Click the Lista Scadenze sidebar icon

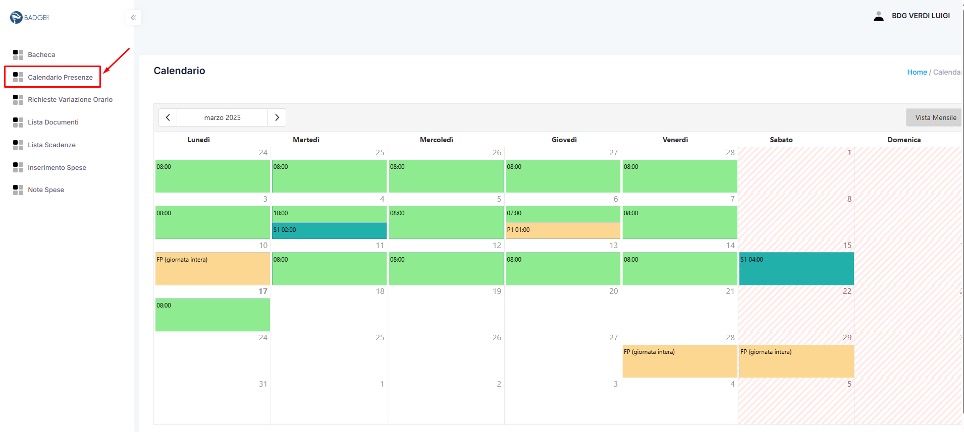16,145
